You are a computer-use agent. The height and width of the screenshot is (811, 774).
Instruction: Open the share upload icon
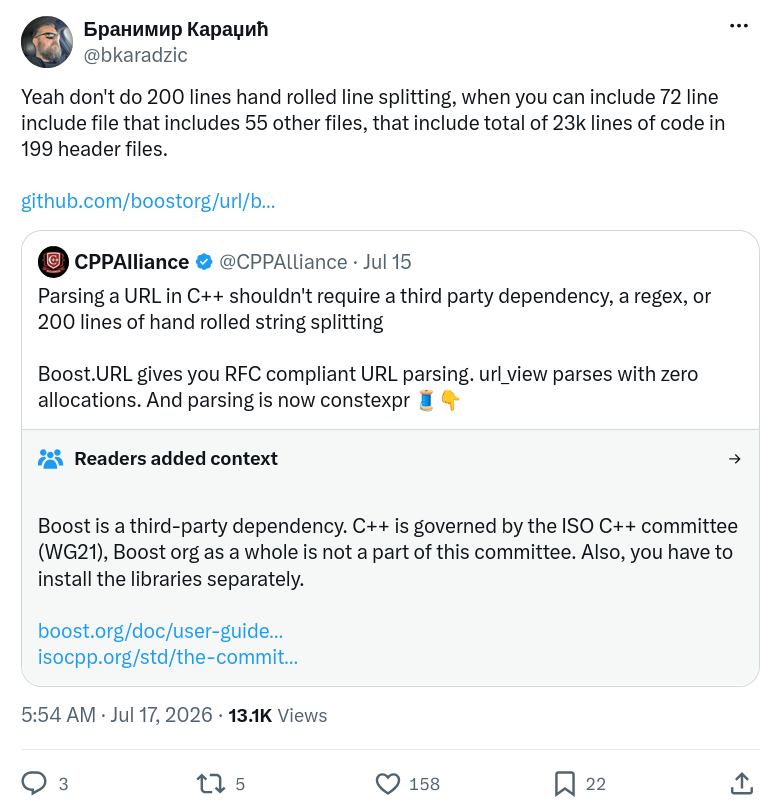click(741, 783)
